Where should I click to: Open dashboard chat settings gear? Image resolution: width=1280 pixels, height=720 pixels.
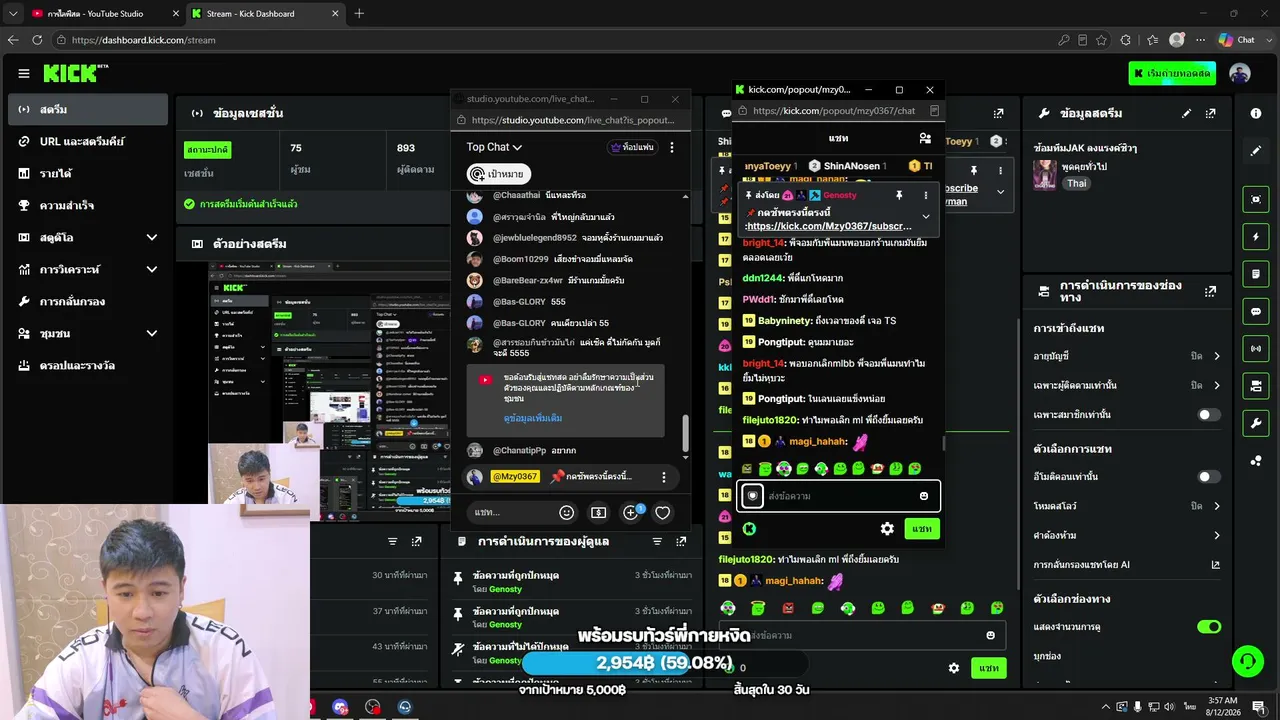tap(954, 668)
